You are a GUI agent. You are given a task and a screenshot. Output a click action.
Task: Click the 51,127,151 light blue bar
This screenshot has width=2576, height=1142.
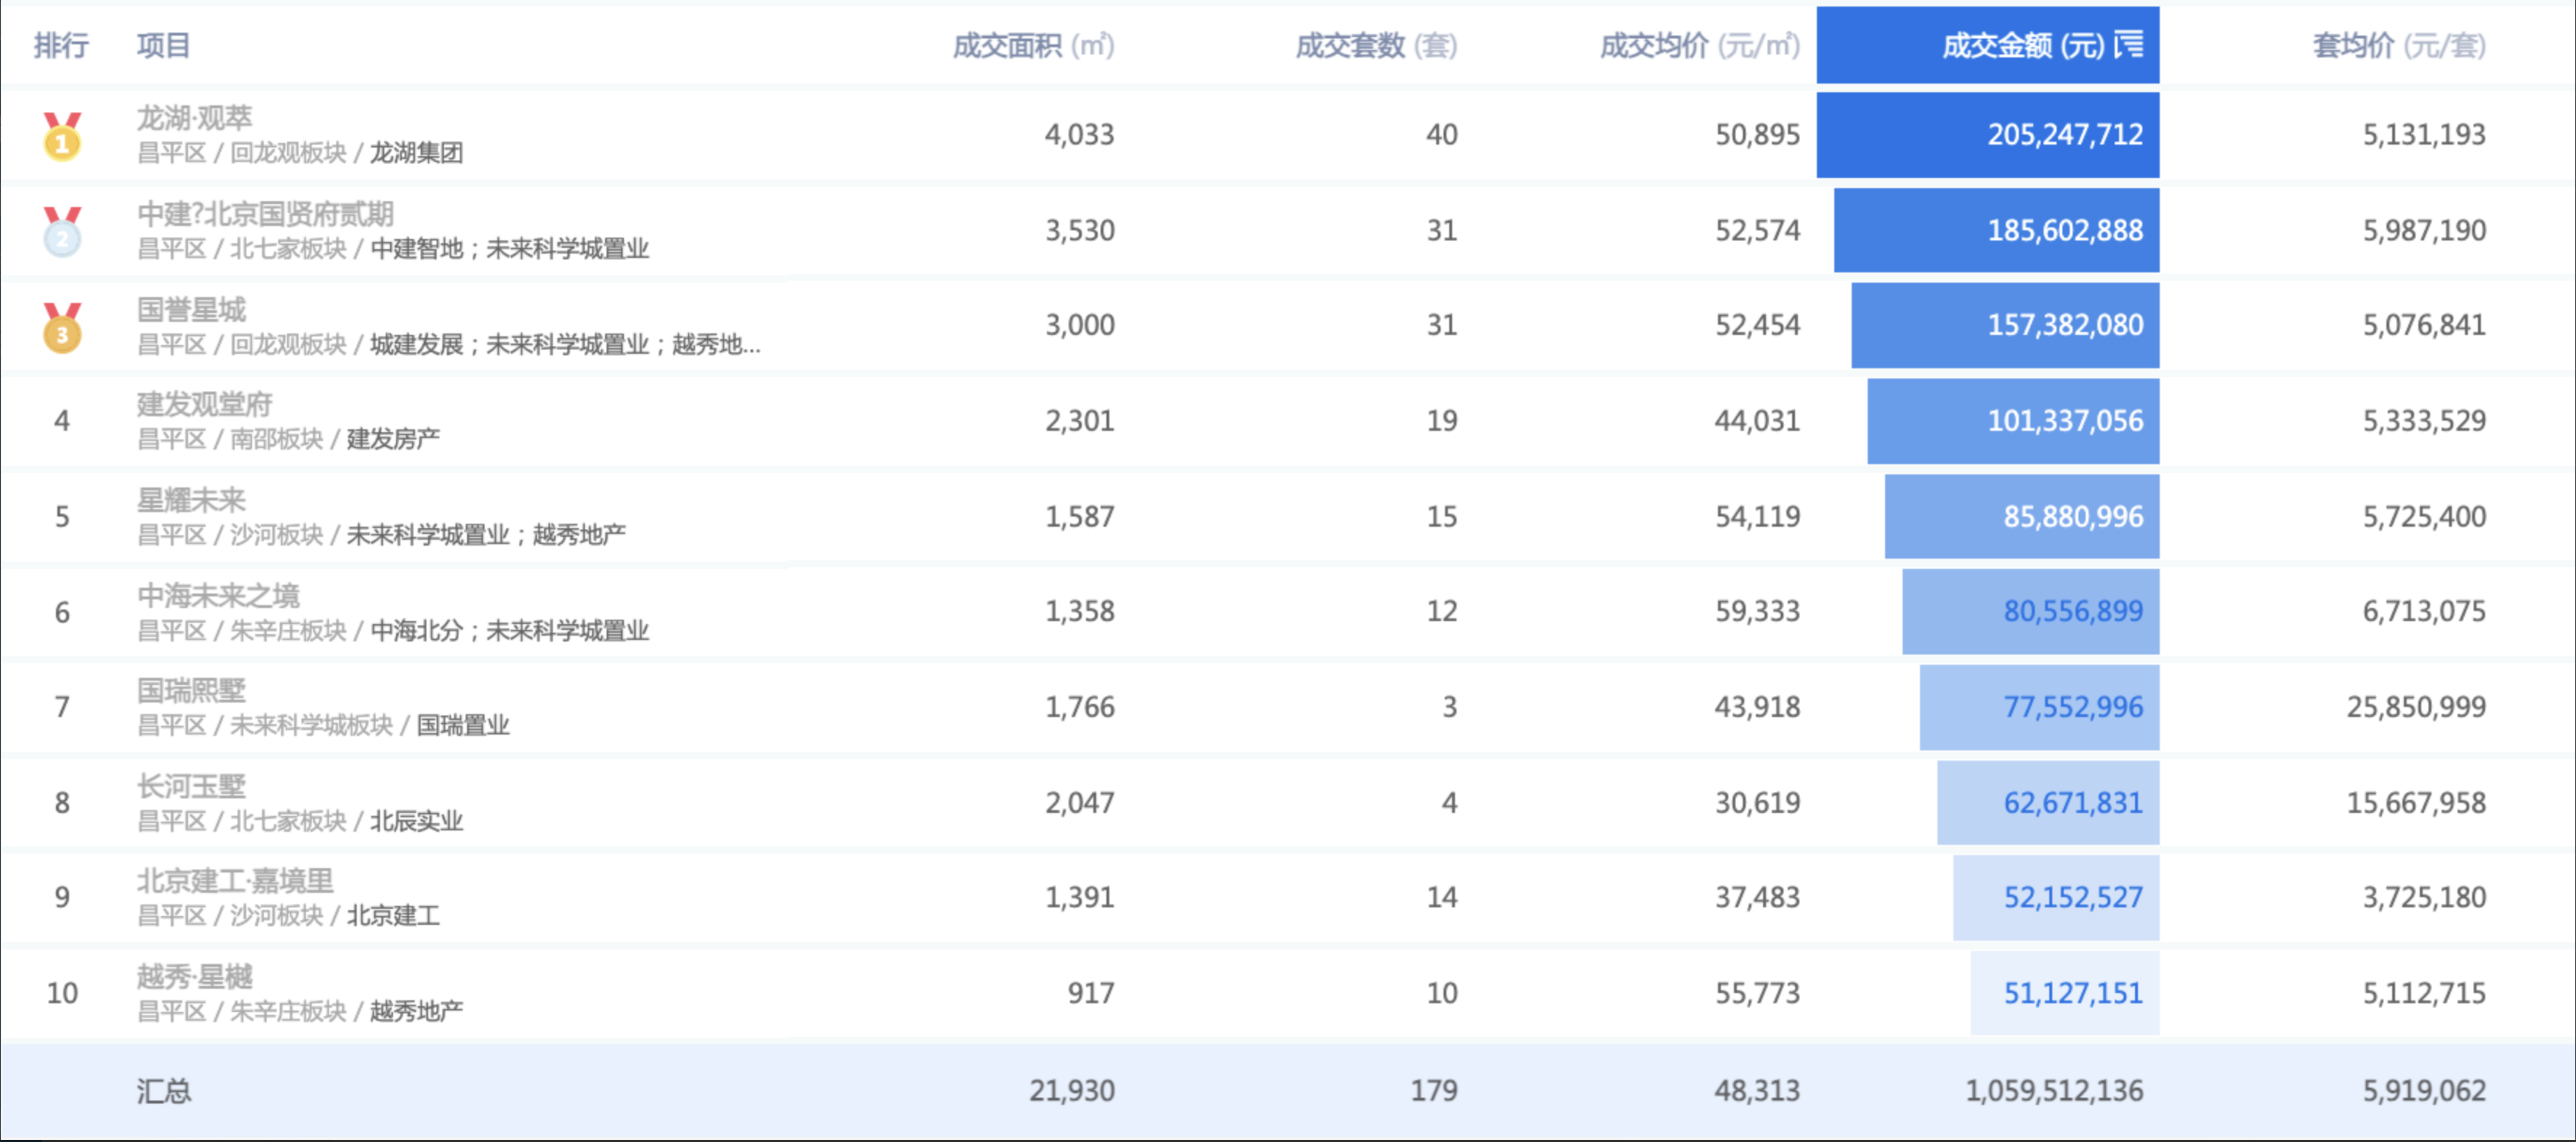click(x=2065, y=993)
